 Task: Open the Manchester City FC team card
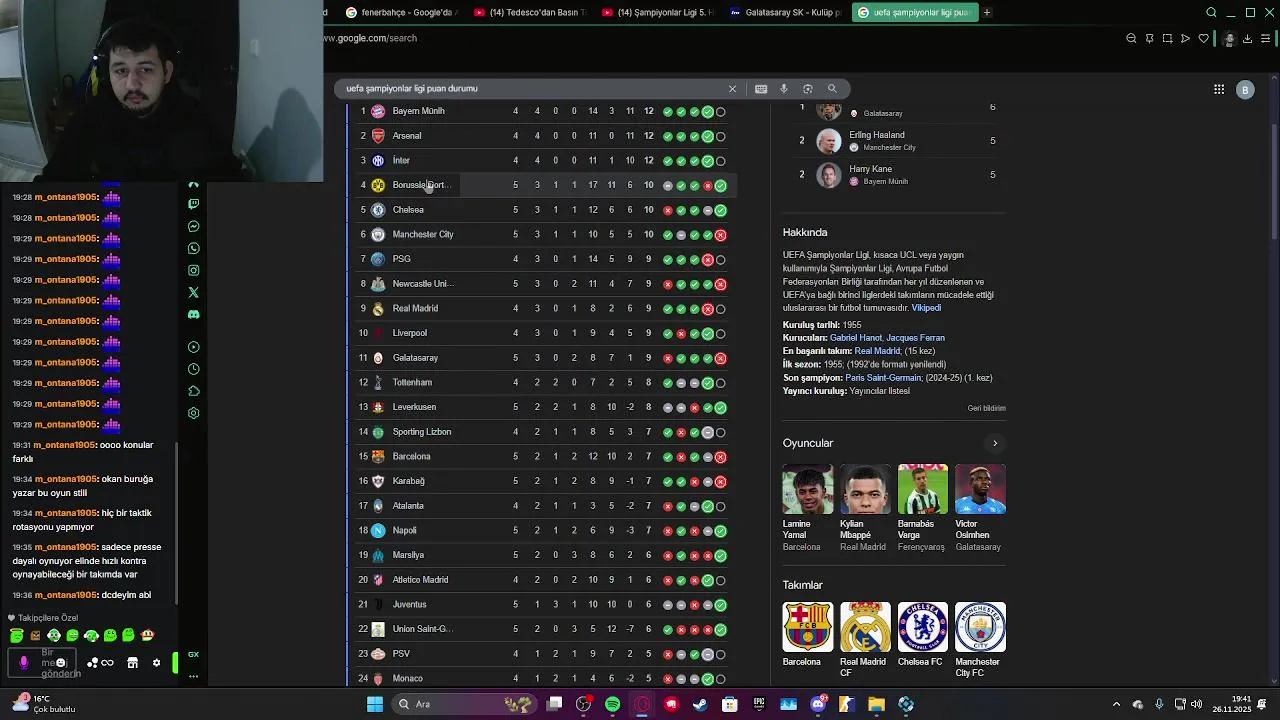[x=980, y=640]
